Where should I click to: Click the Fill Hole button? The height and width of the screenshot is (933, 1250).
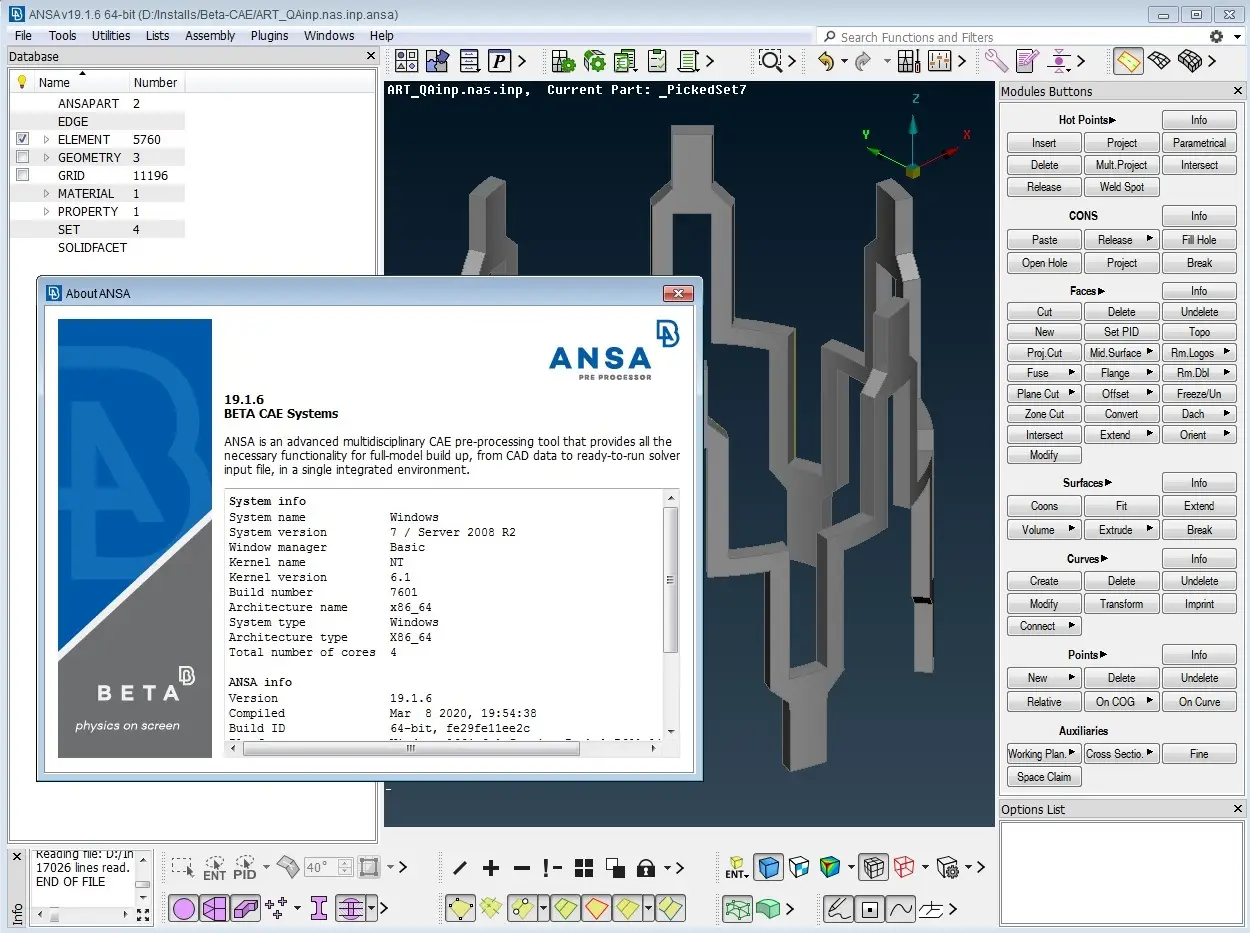coord(1199,240)
